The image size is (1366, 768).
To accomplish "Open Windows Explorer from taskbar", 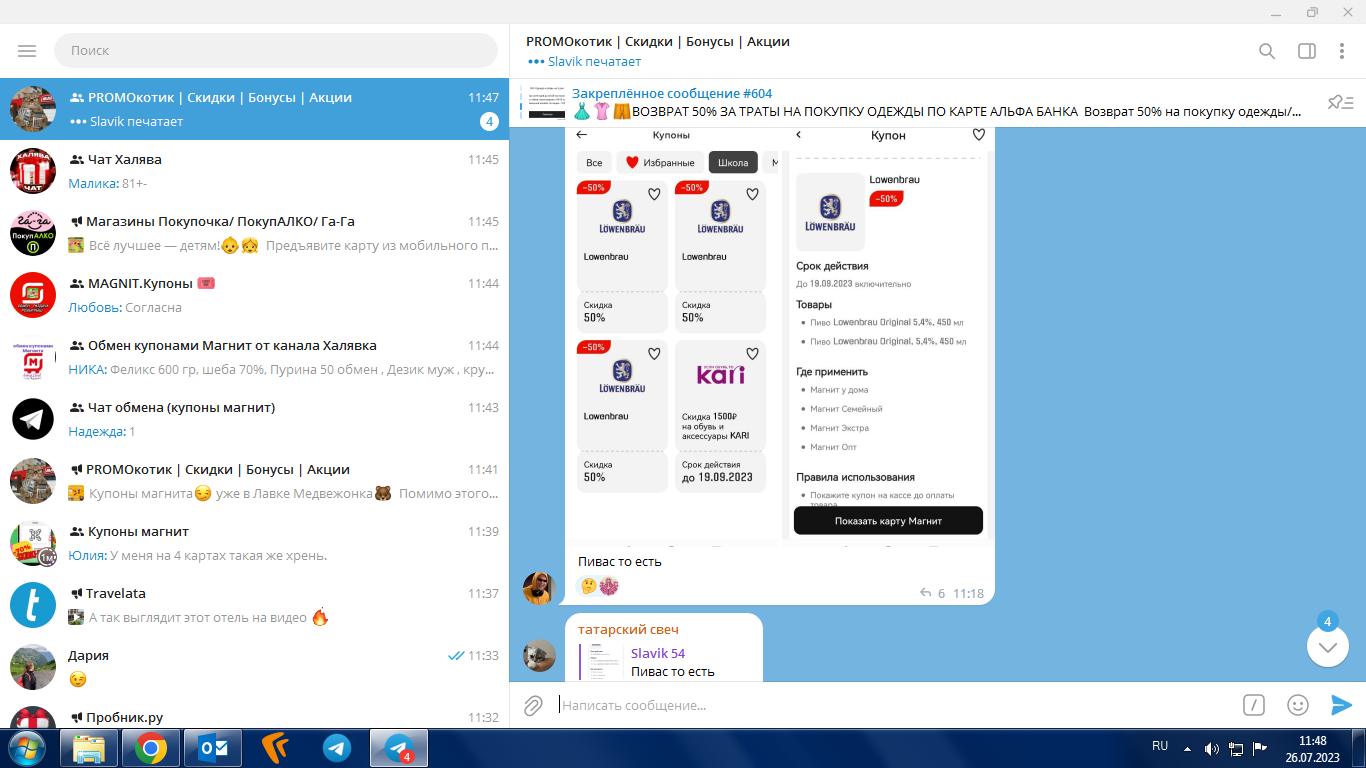I will (89, 748).
